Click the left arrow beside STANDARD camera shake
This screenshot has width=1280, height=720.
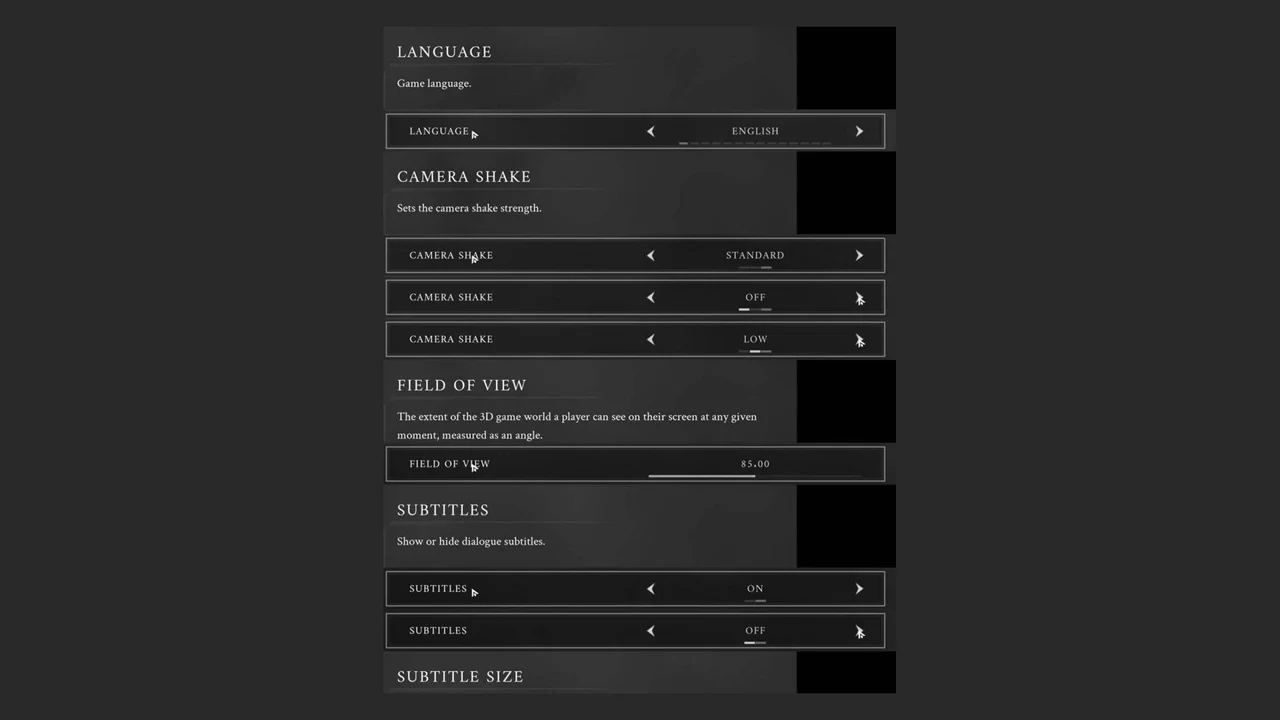click(x=651, y=255)
